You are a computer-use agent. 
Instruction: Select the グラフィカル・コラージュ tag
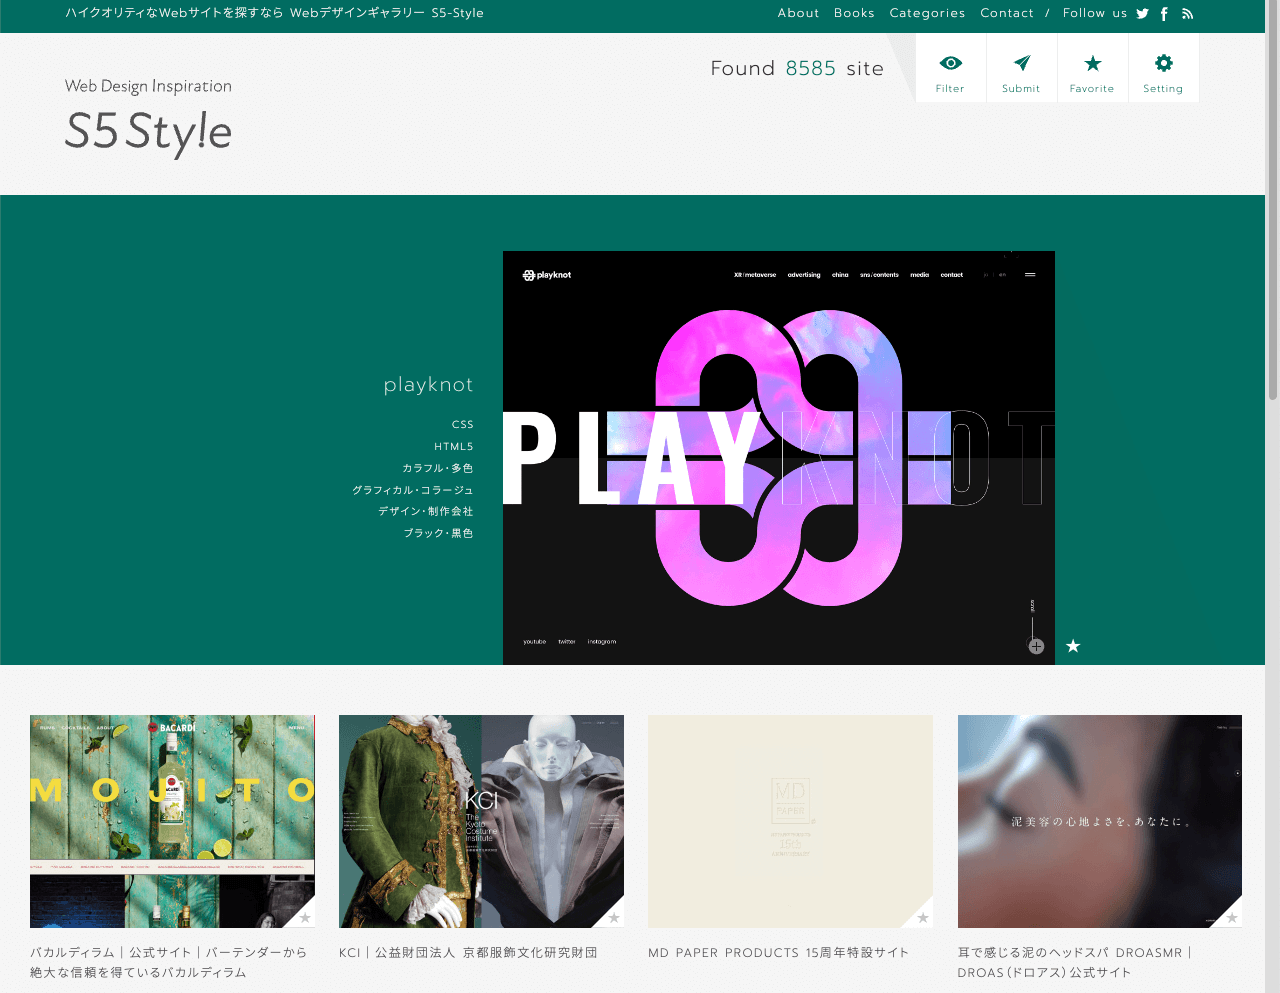click(413, 490)
